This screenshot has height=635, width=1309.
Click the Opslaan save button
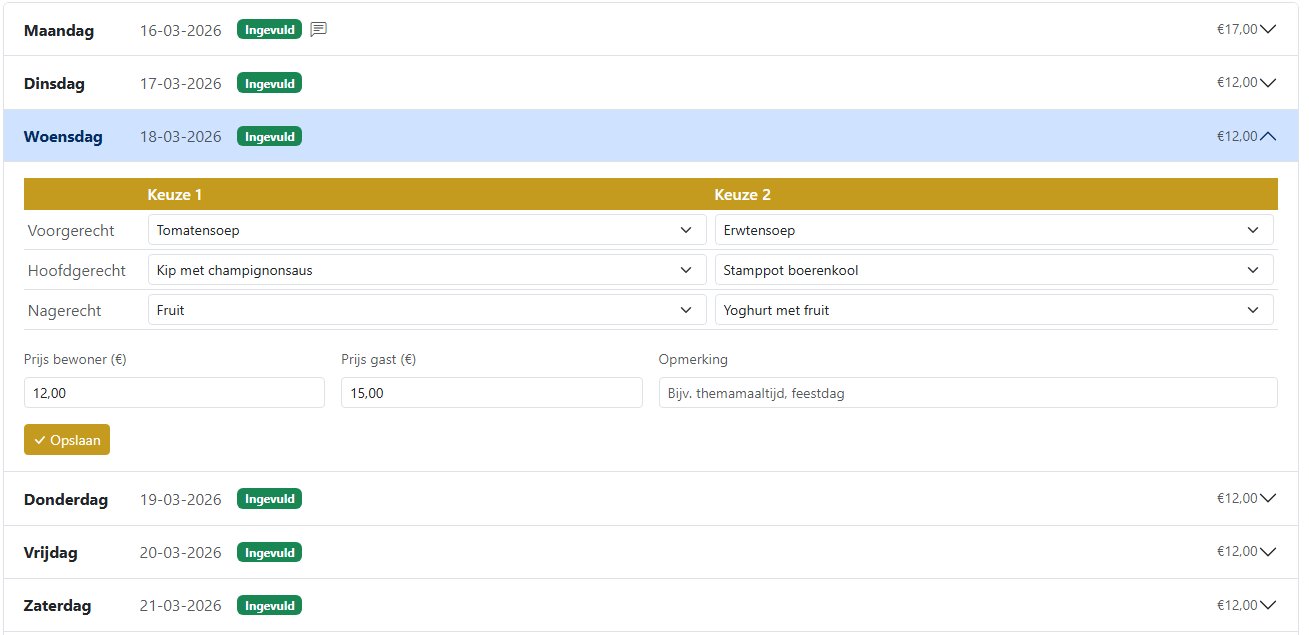pos(67,440)
